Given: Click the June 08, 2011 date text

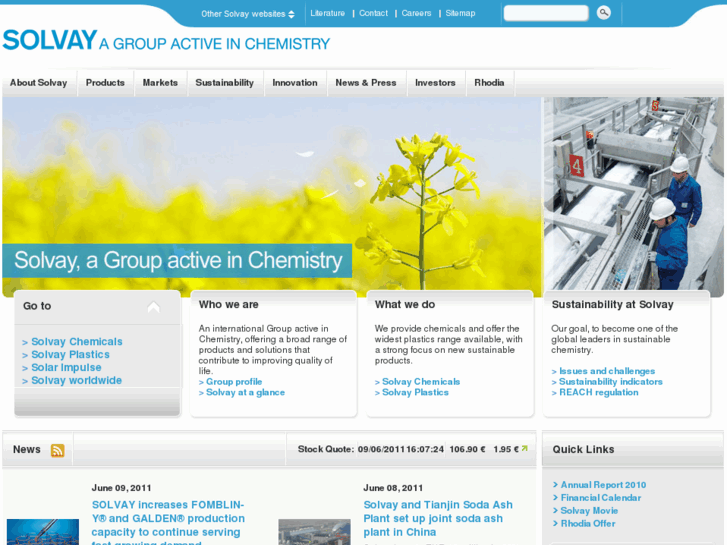Looking at the screenshot, I should [393, 488].
